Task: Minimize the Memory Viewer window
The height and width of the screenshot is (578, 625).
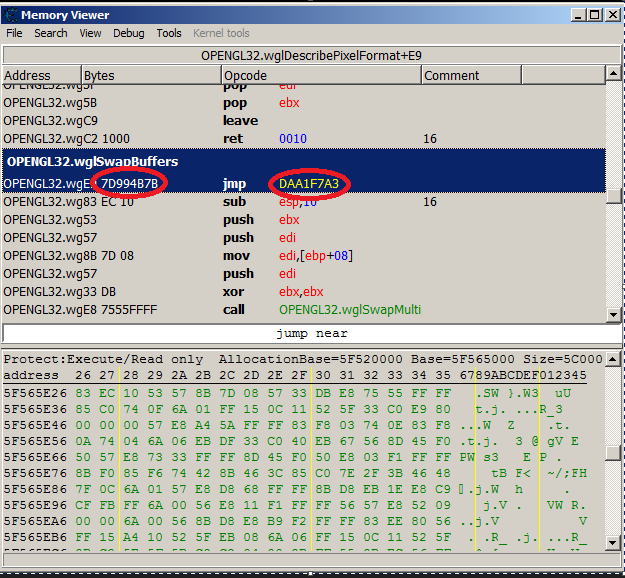Action: click(x=579, y=14)
